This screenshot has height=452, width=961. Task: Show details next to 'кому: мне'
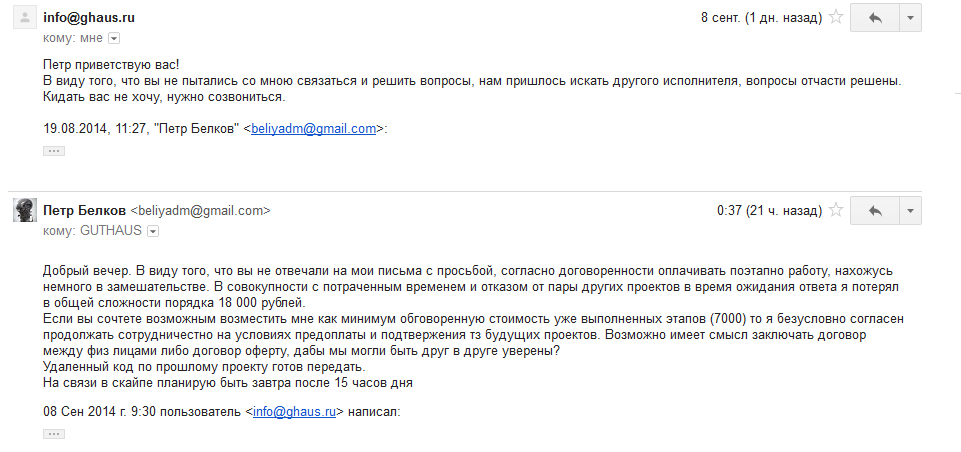(x=113, y=38)
